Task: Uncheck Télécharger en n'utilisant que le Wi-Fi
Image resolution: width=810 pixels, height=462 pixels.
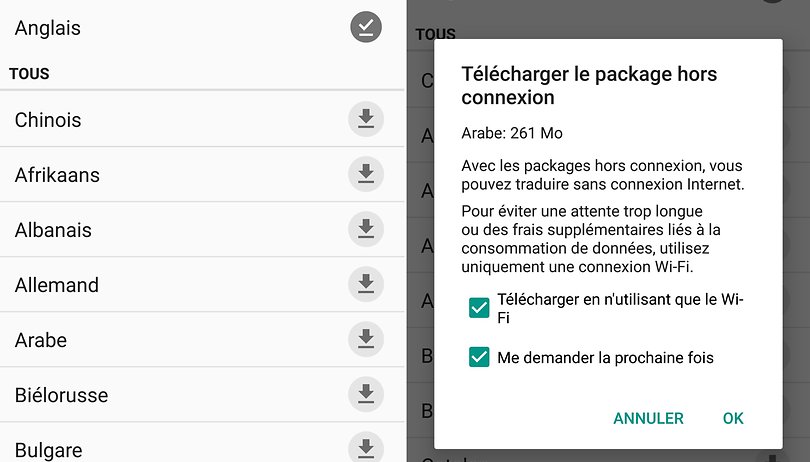Action: pyautogui.click(x=479, y=308)
